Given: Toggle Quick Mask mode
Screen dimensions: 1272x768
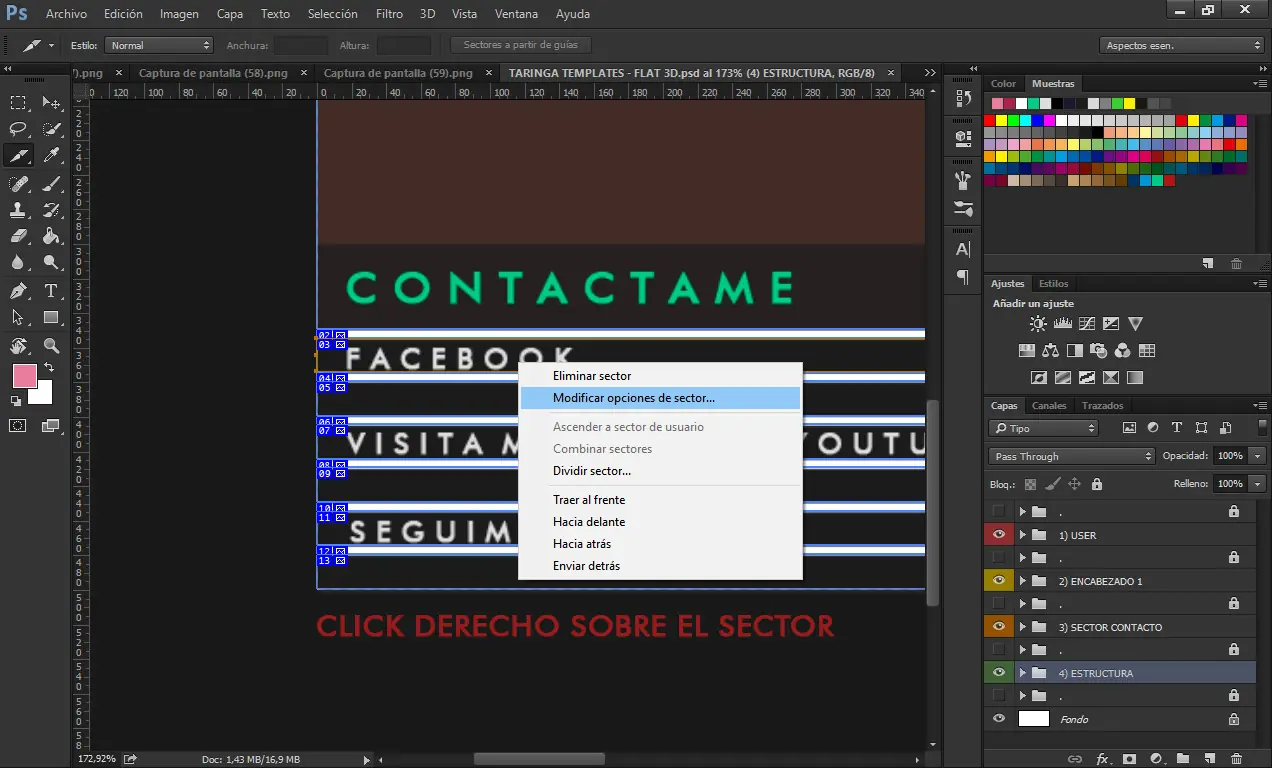Looking at the screenshot, I should point(18,425).
